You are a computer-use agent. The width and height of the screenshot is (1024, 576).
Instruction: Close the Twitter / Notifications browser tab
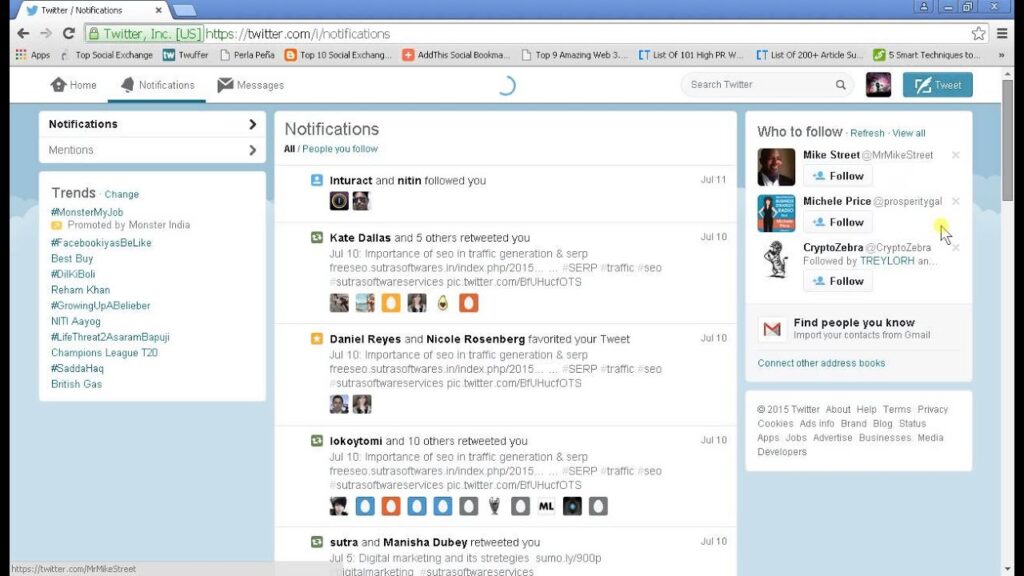click(158, 10)
